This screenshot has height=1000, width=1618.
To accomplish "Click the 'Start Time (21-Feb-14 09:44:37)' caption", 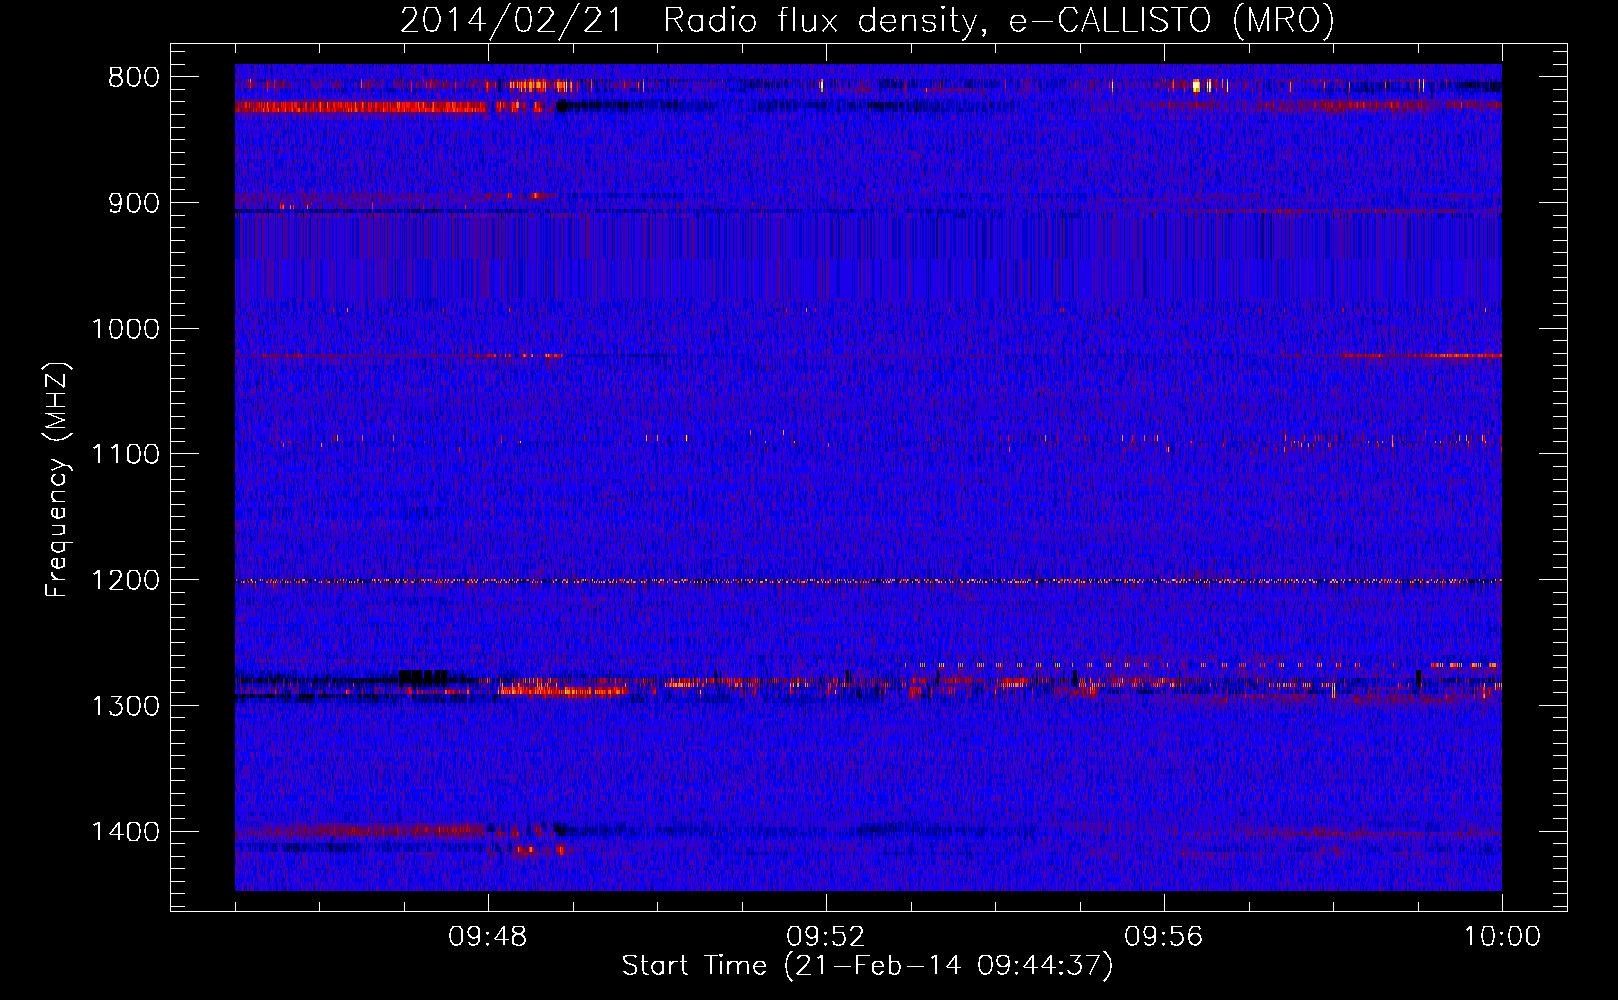I will click(x=867, y=966).
